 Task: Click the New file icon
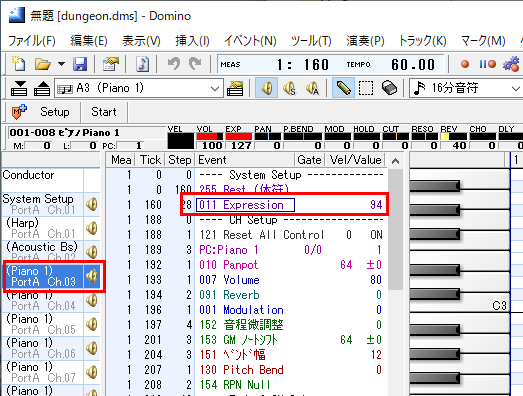(18, 64)
